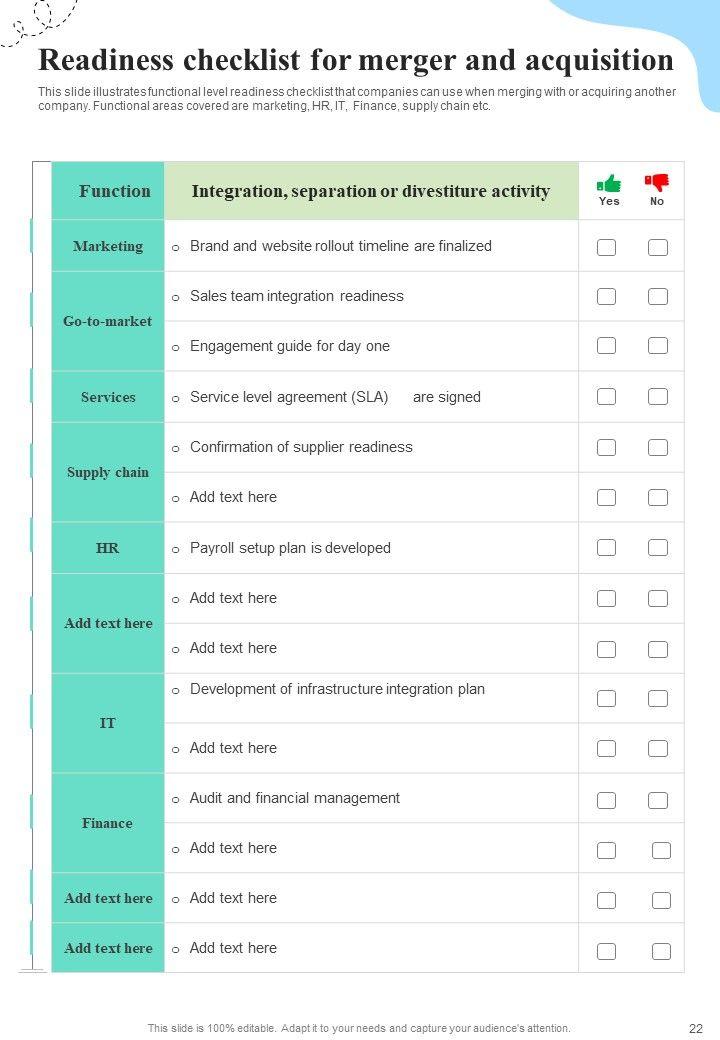This screenshot has width=720, height=1040.
Task: Check Yes for Confirmation of supplier readiness
Action: pos(607,447)
